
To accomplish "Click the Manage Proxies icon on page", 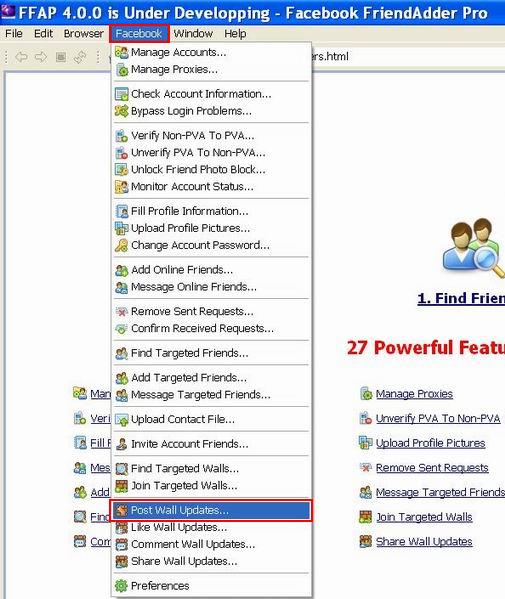I will point(366,393).
